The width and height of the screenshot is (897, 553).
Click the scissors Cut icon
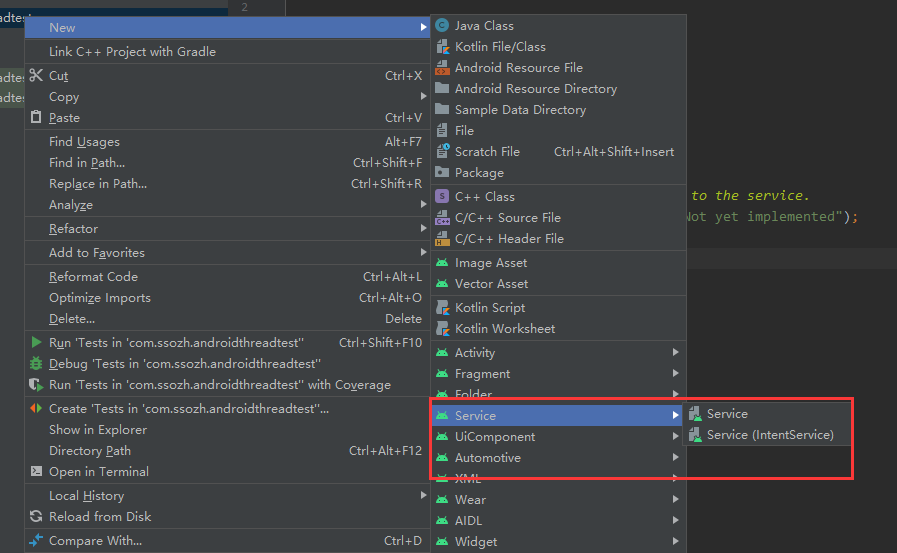point(36,75)
